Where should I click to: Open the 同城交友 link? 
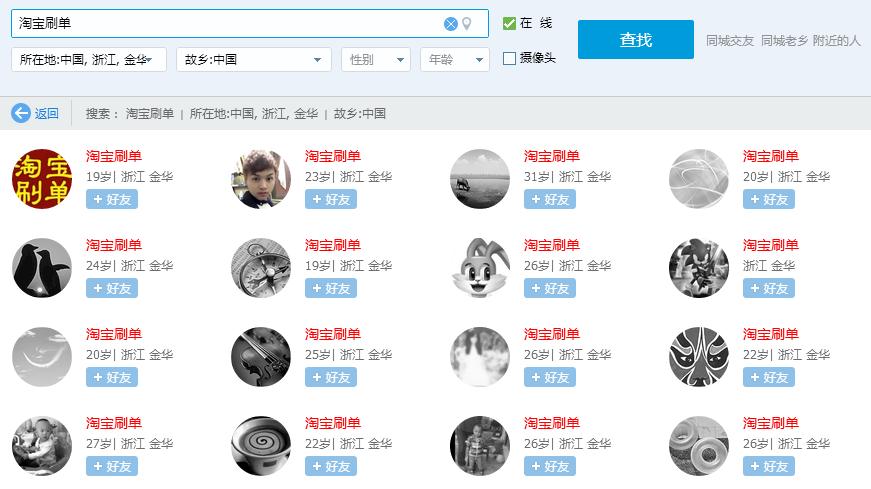730,41
